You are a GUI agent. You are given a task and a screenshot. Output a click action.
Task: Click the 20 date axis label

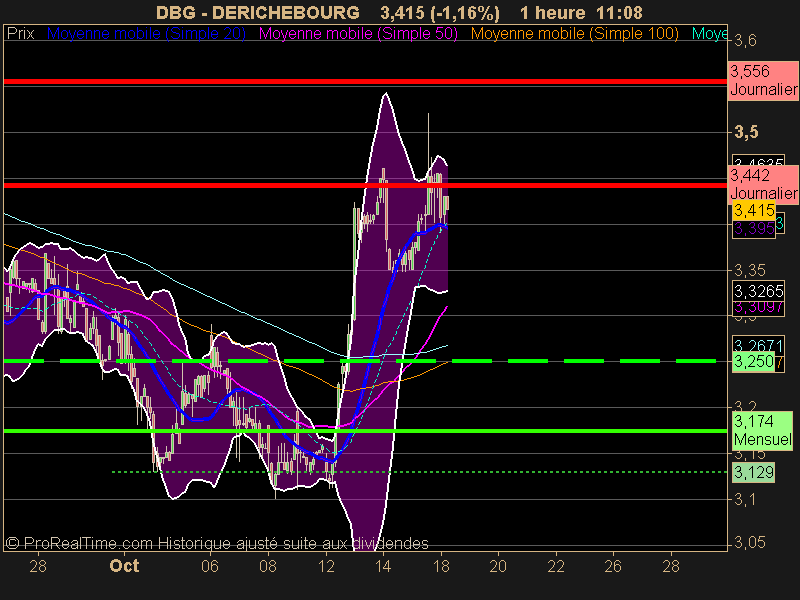(x=498, y=566)
